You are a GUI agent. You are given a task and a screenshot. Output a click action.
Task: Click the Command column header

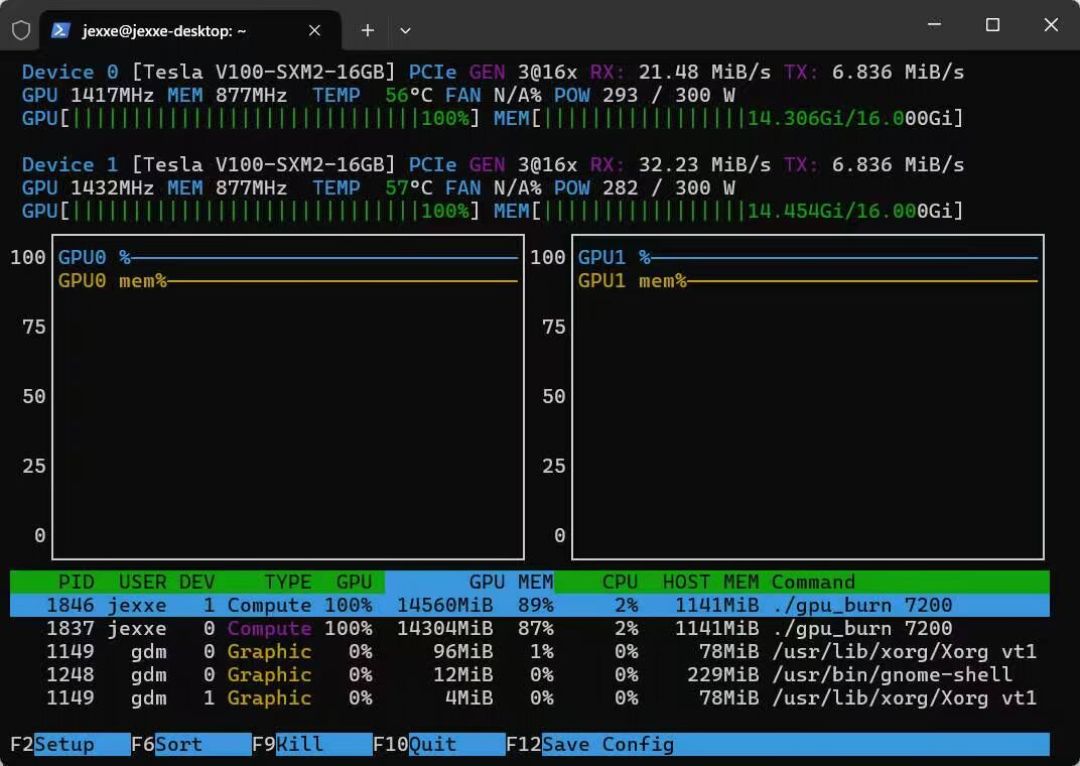(x=813, y=582)
